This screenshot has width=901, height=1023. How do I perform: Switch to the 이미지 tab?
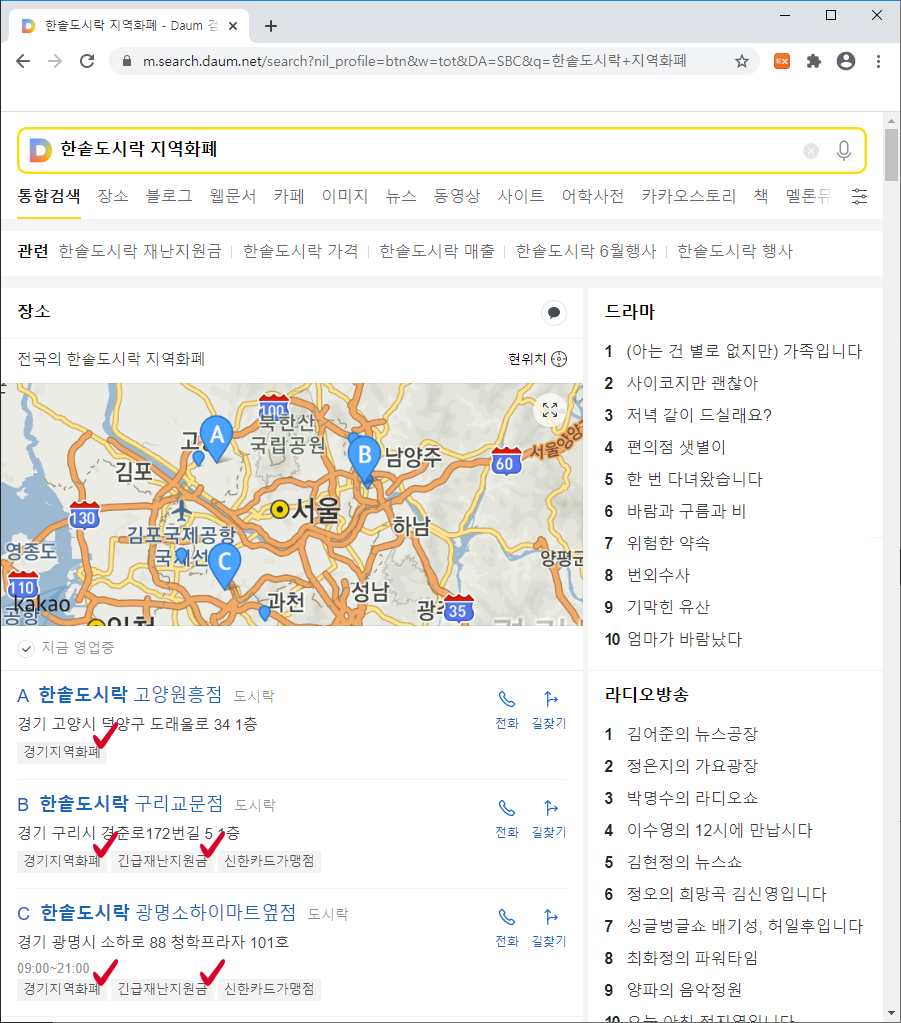click(344, 196)
